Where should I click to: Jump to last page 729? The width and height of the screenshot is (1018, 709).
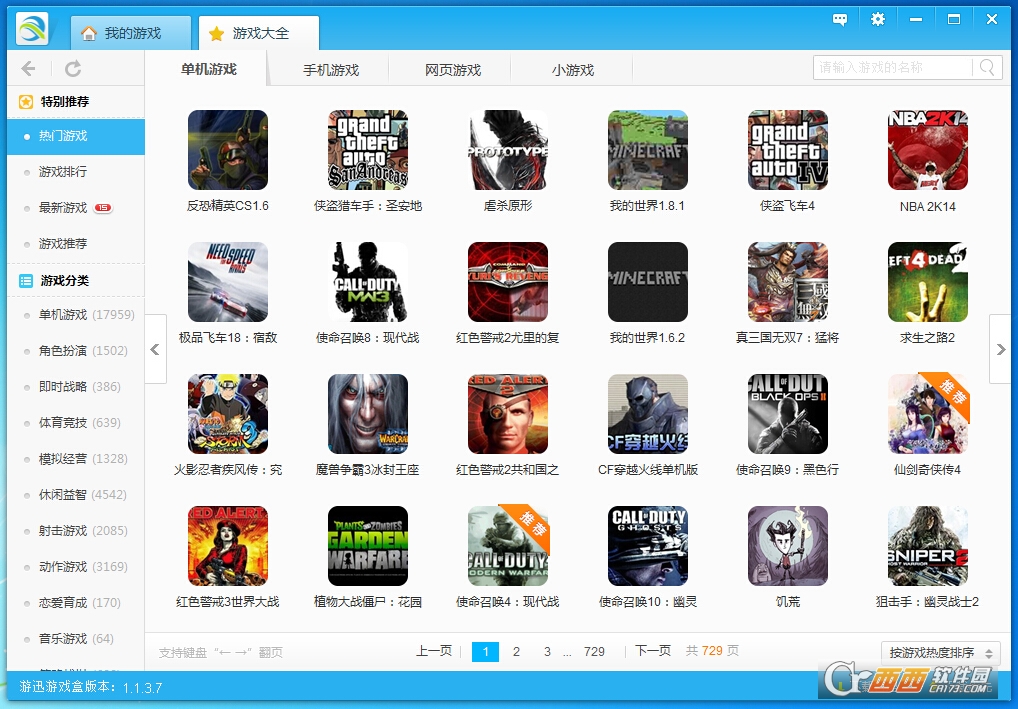click(x=594, y=652)
